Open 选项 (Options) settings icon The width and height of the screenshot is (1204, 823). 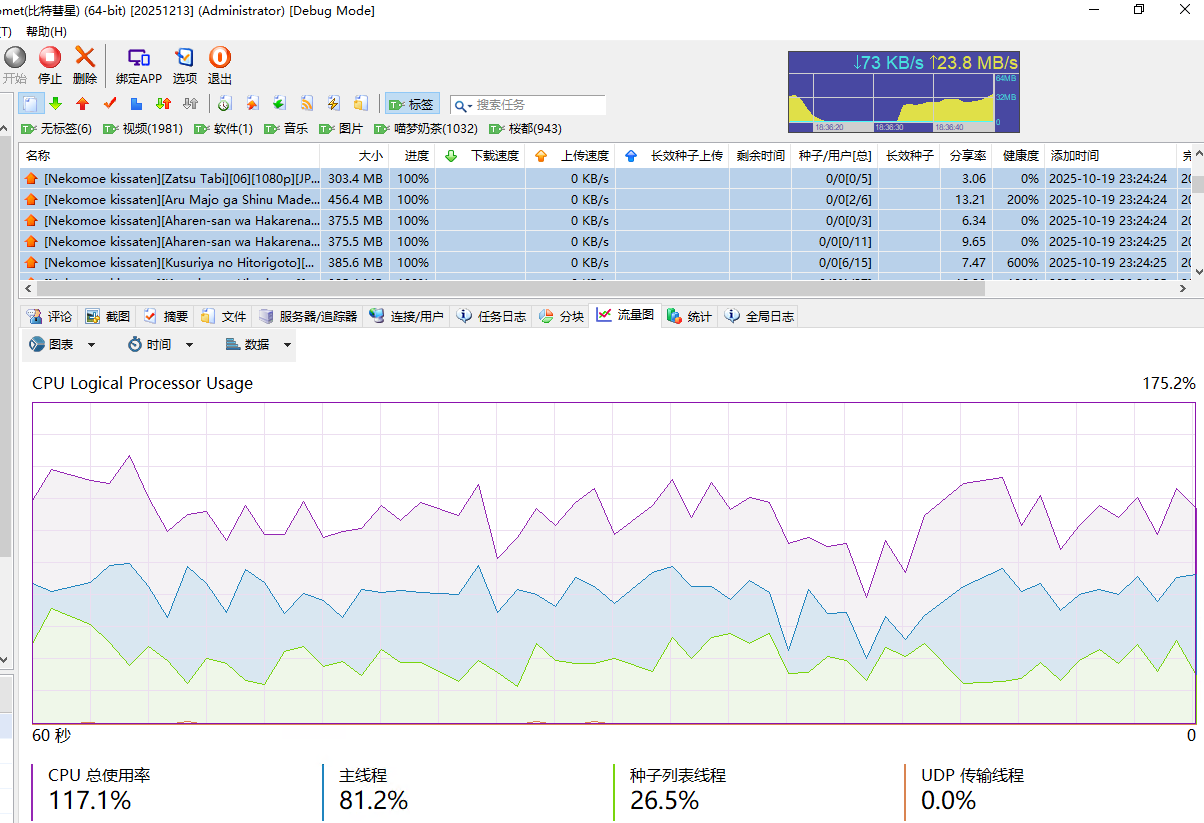185,65
